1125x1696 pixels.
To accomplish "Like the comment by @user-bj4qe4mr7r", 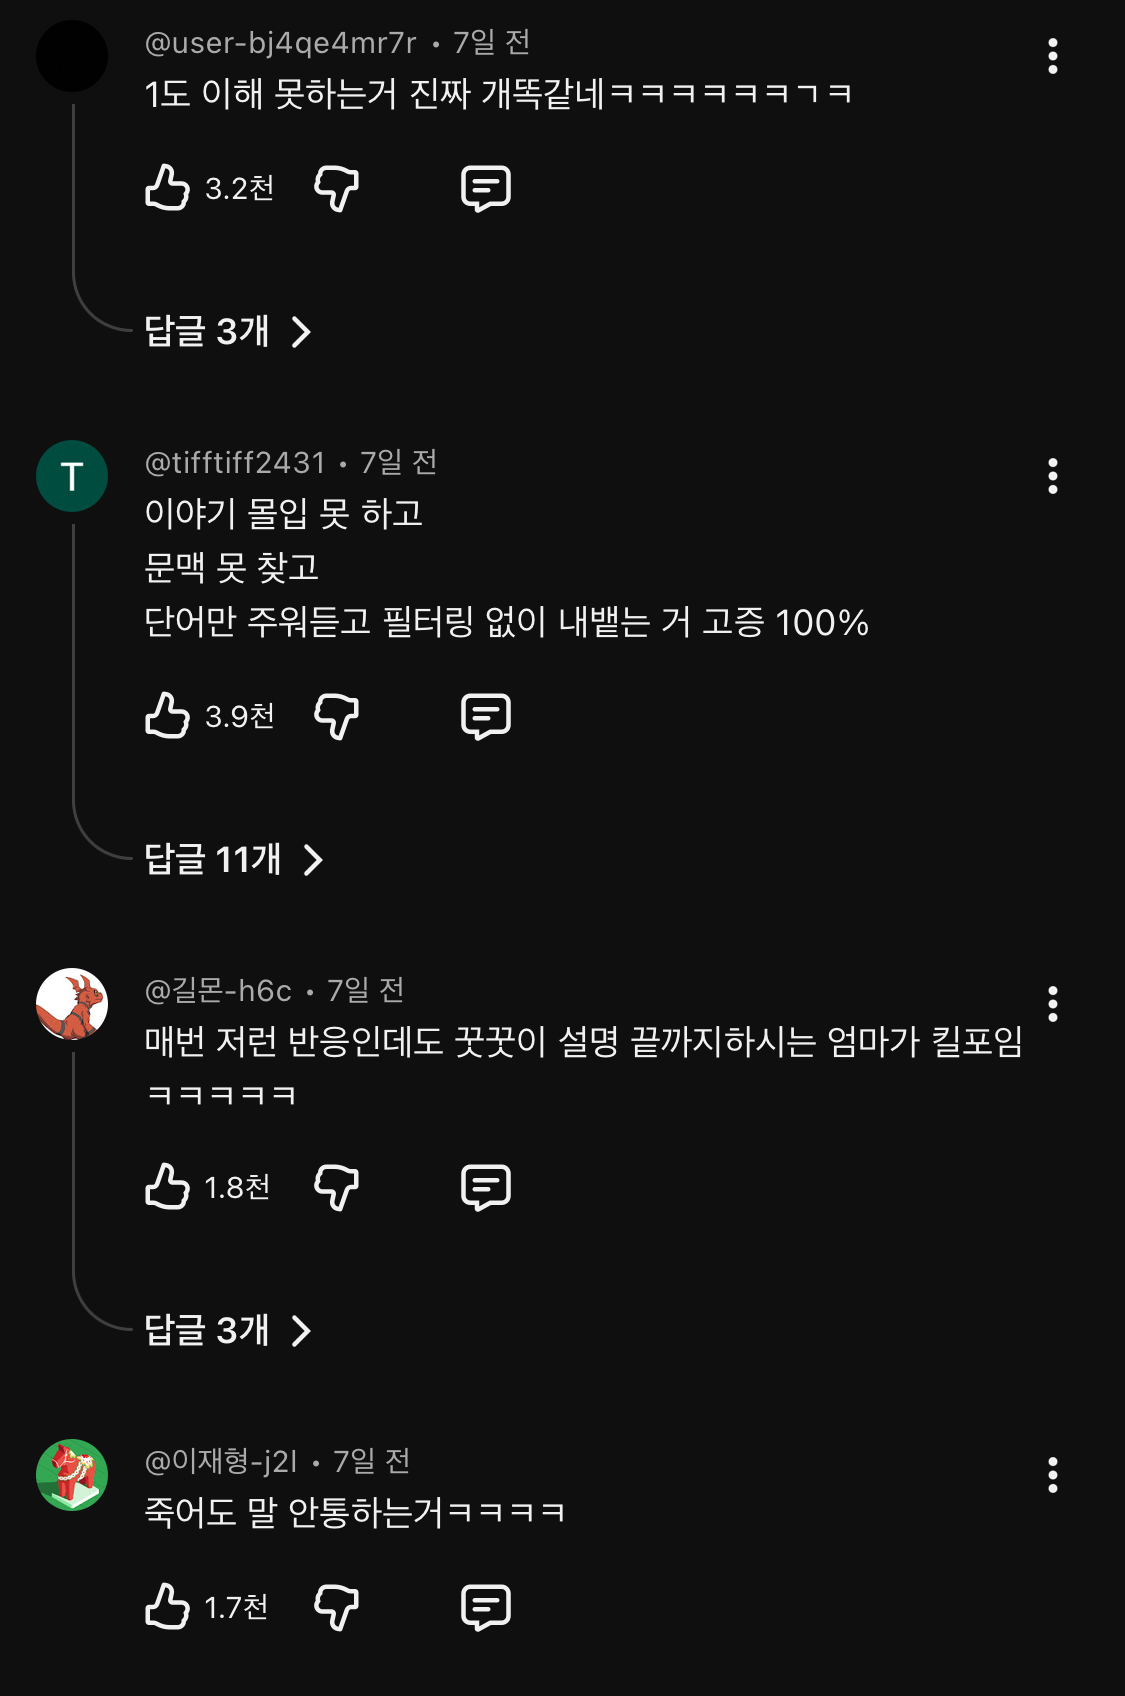I will (167, 188).
